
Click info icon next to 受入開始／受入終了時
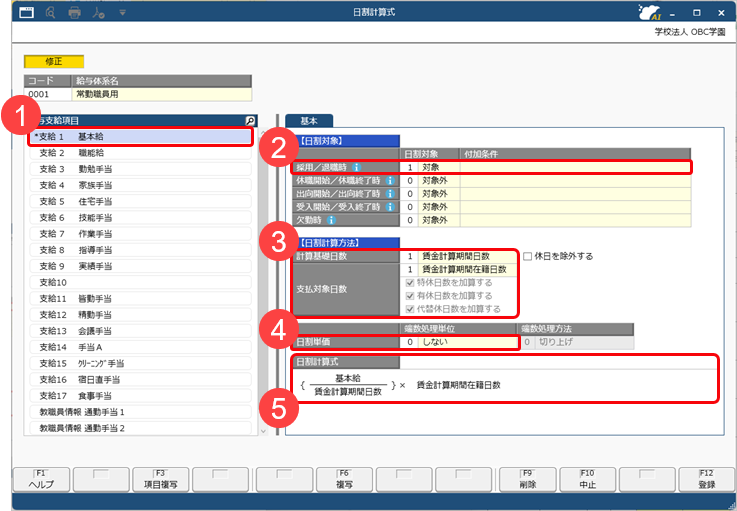tap(390, 207)
